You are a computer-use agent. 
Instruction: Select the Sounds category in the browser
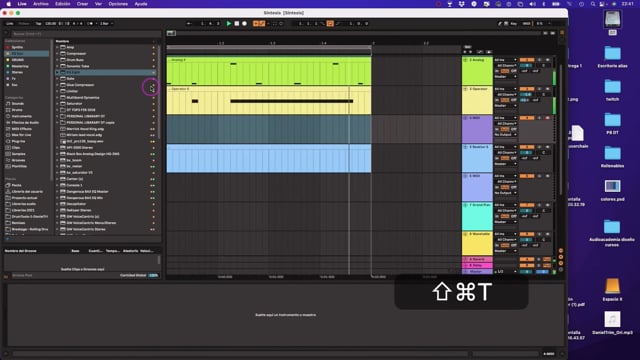pyautogui.click(x=18, y=104)
